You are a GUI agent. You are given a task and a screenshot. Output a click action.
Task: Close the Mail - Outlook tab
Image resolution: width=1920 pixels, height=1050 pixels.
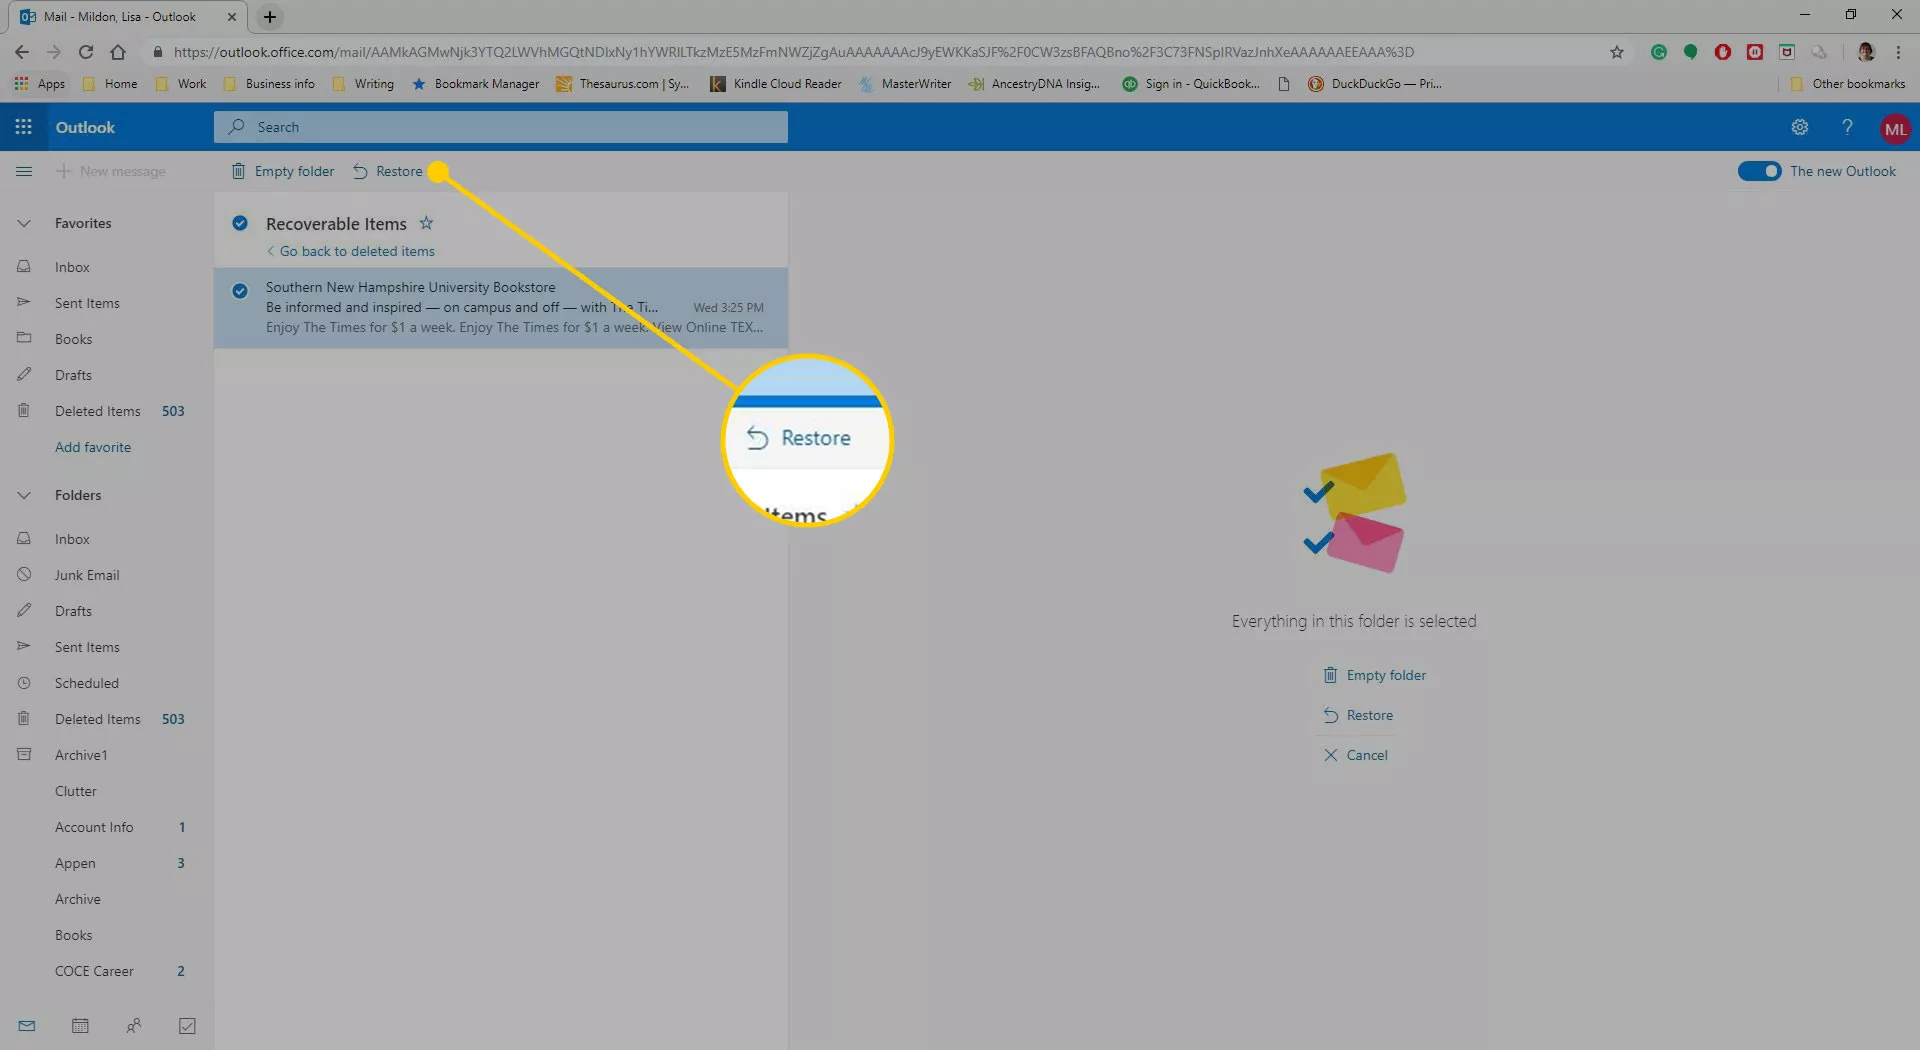[x=231, y=17]
